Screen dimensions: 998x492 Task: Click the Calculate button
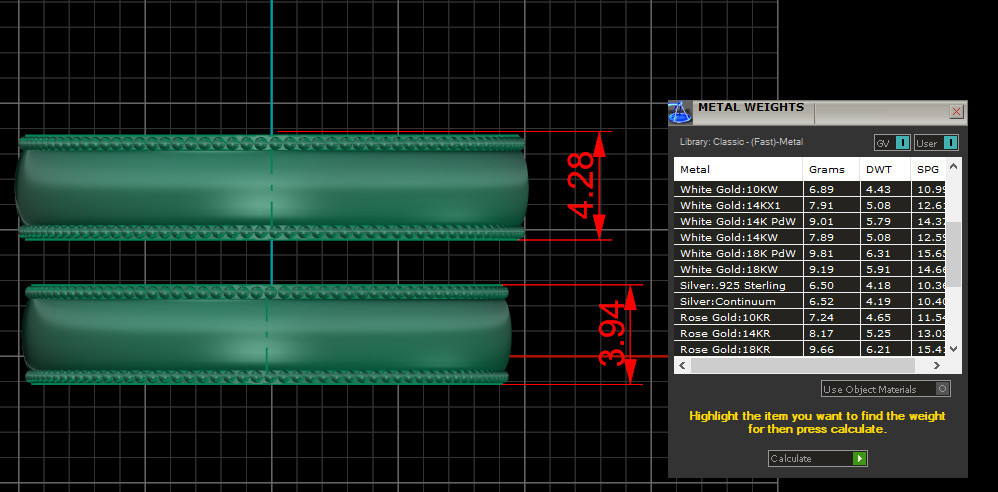[817, 459]
